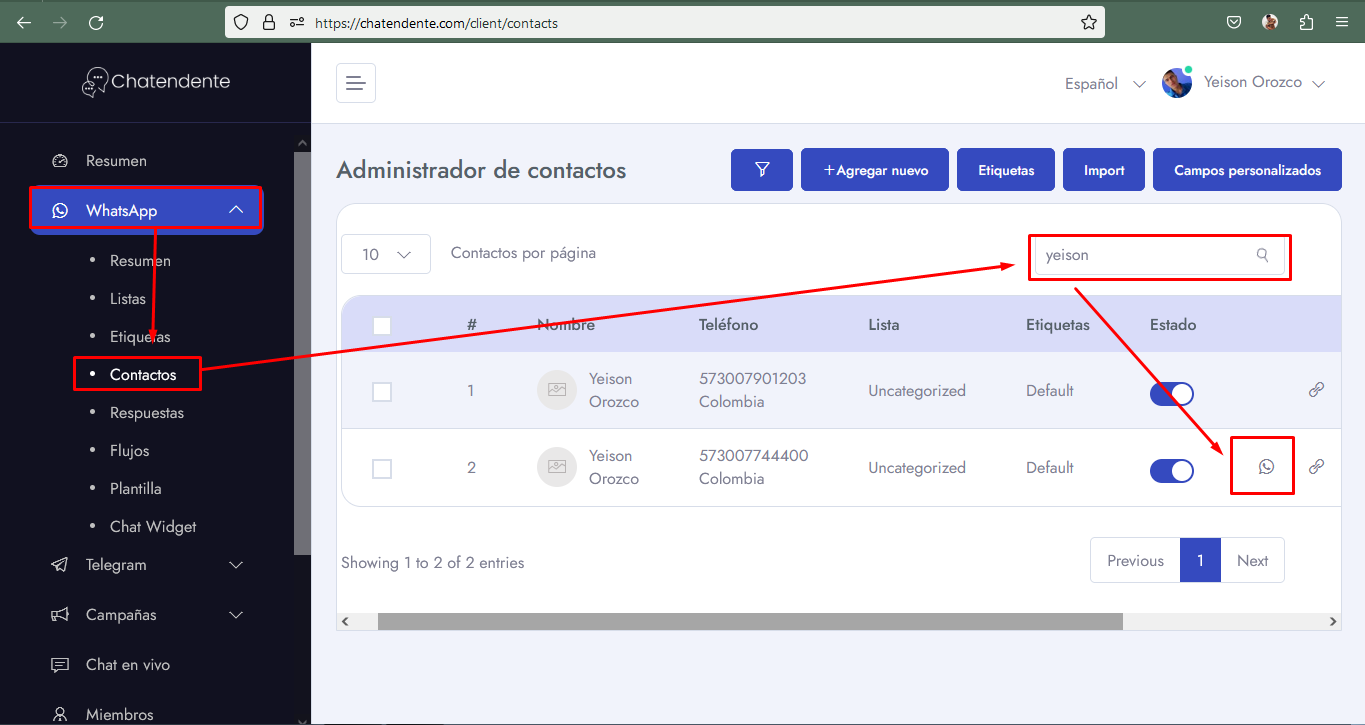This screenshot has width=1365, height=725.
Task: Open the contacts per page dropdown
Action: coord(386,254)
